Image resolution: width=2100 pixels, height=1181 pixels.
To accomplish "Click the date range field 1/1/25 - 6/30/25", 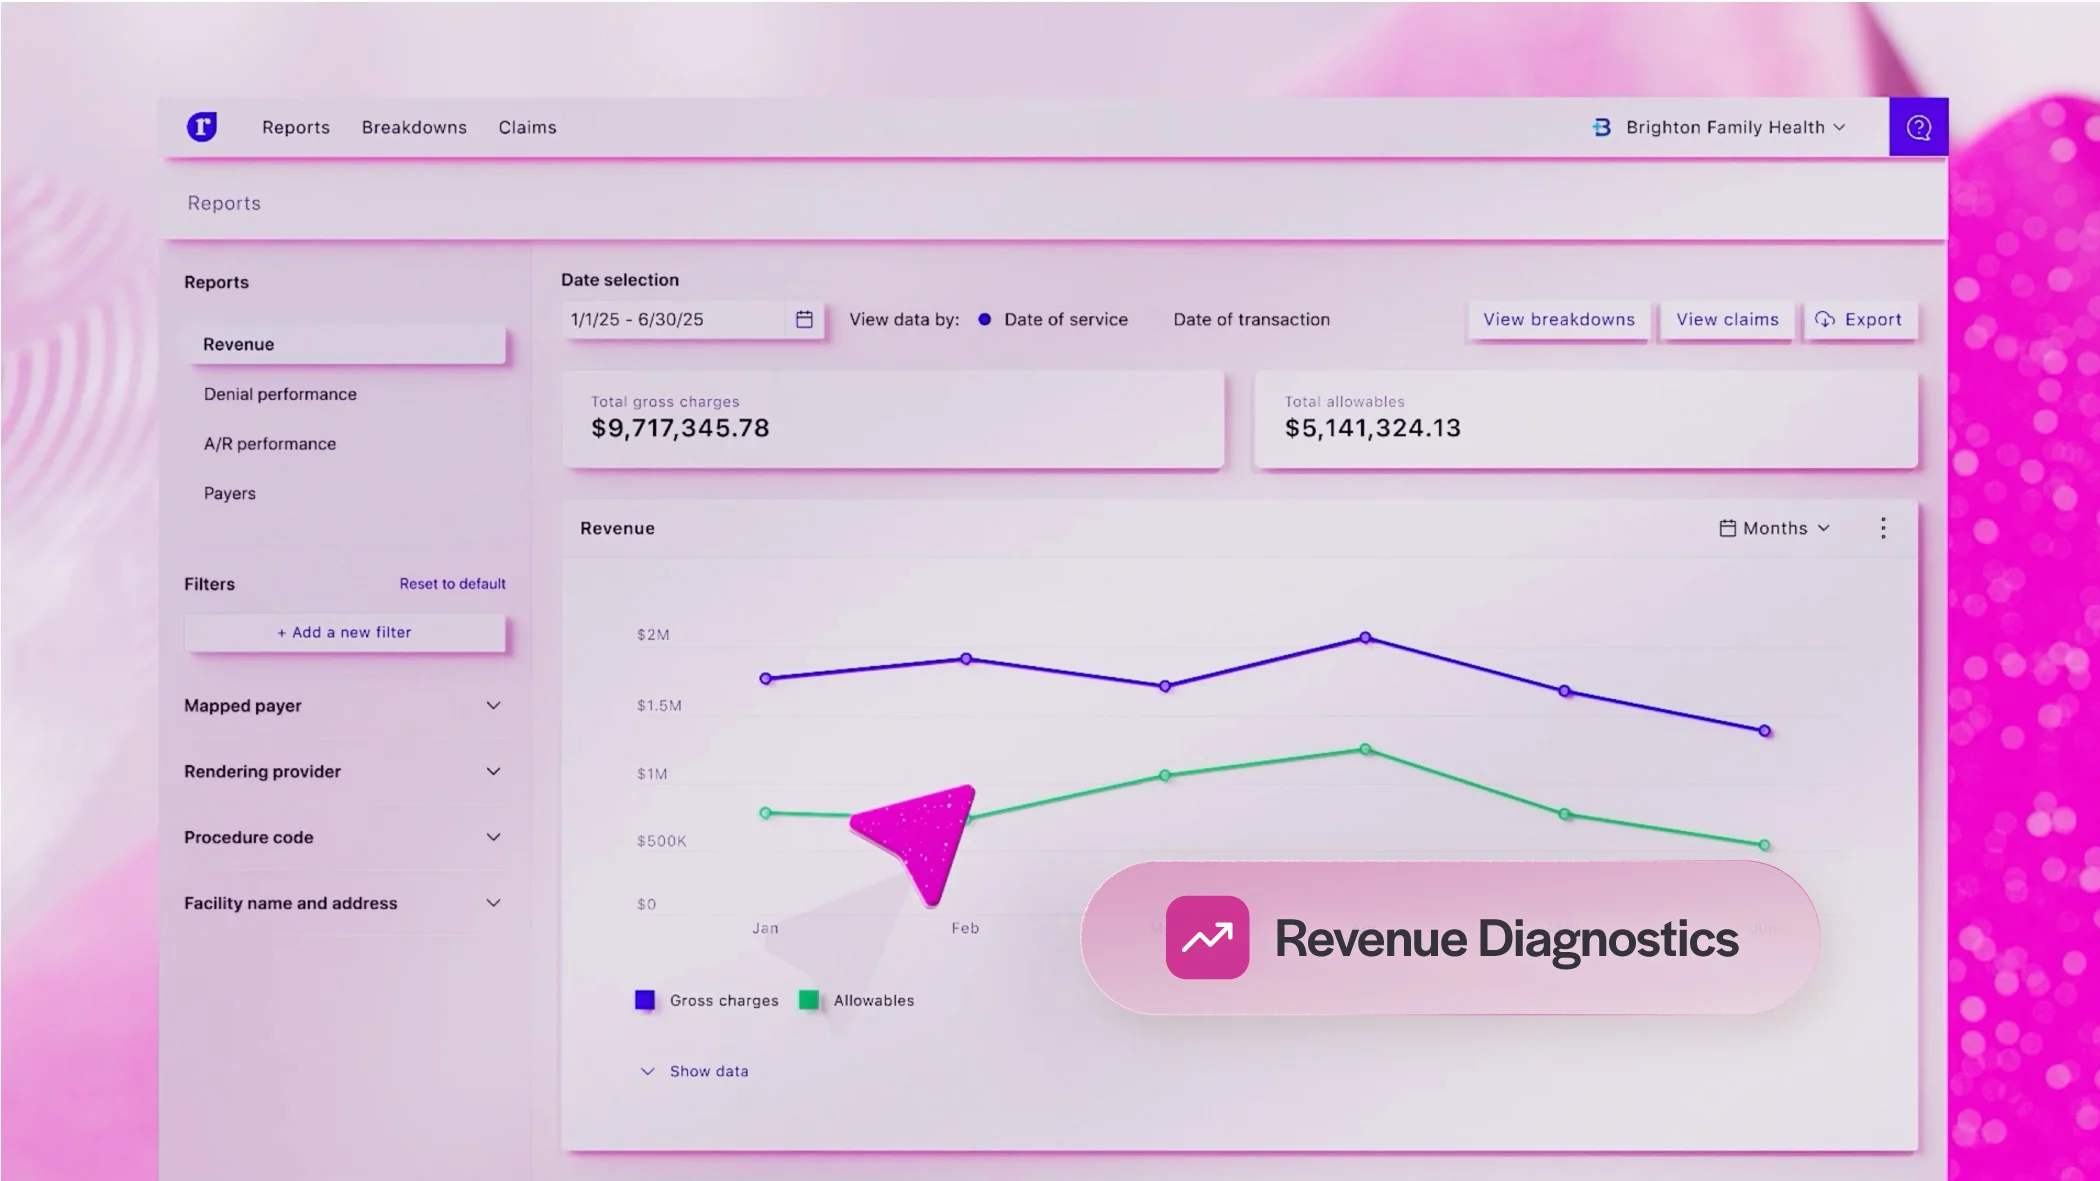I will point(693,320).
